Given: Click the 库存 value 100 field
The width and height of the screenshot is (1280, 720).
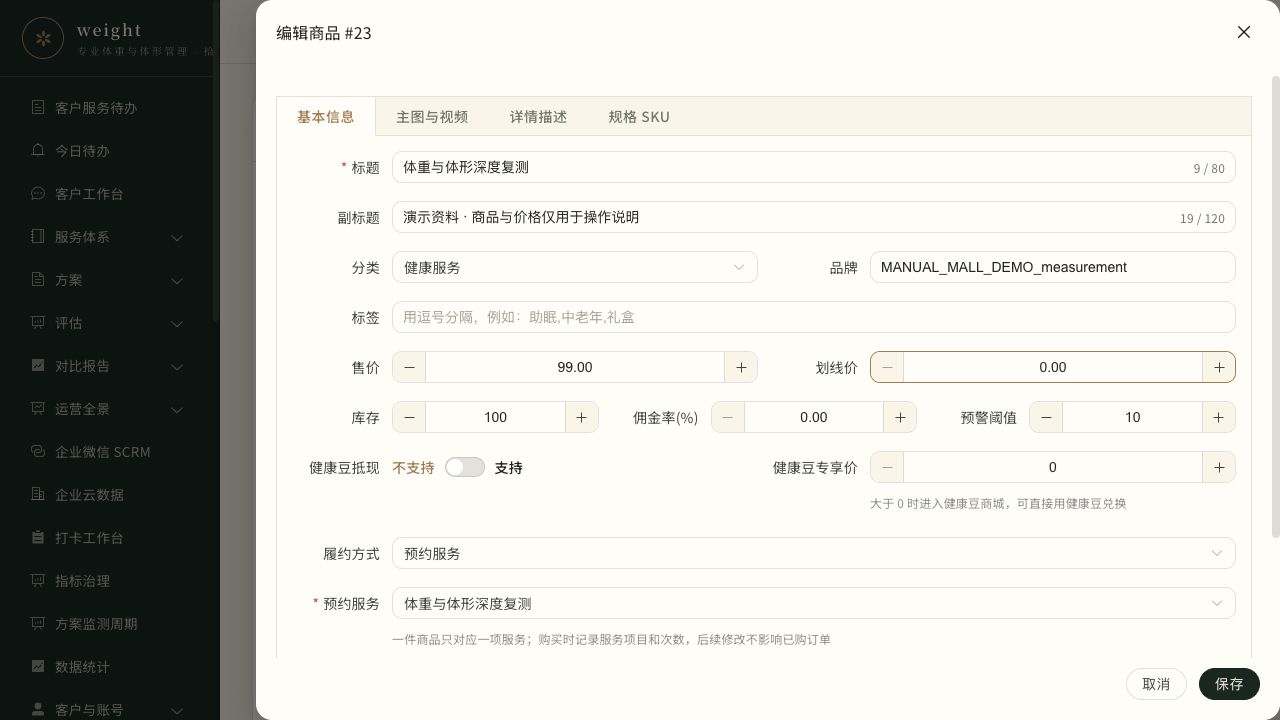Looking at the screenshot, I should [496, 417].
